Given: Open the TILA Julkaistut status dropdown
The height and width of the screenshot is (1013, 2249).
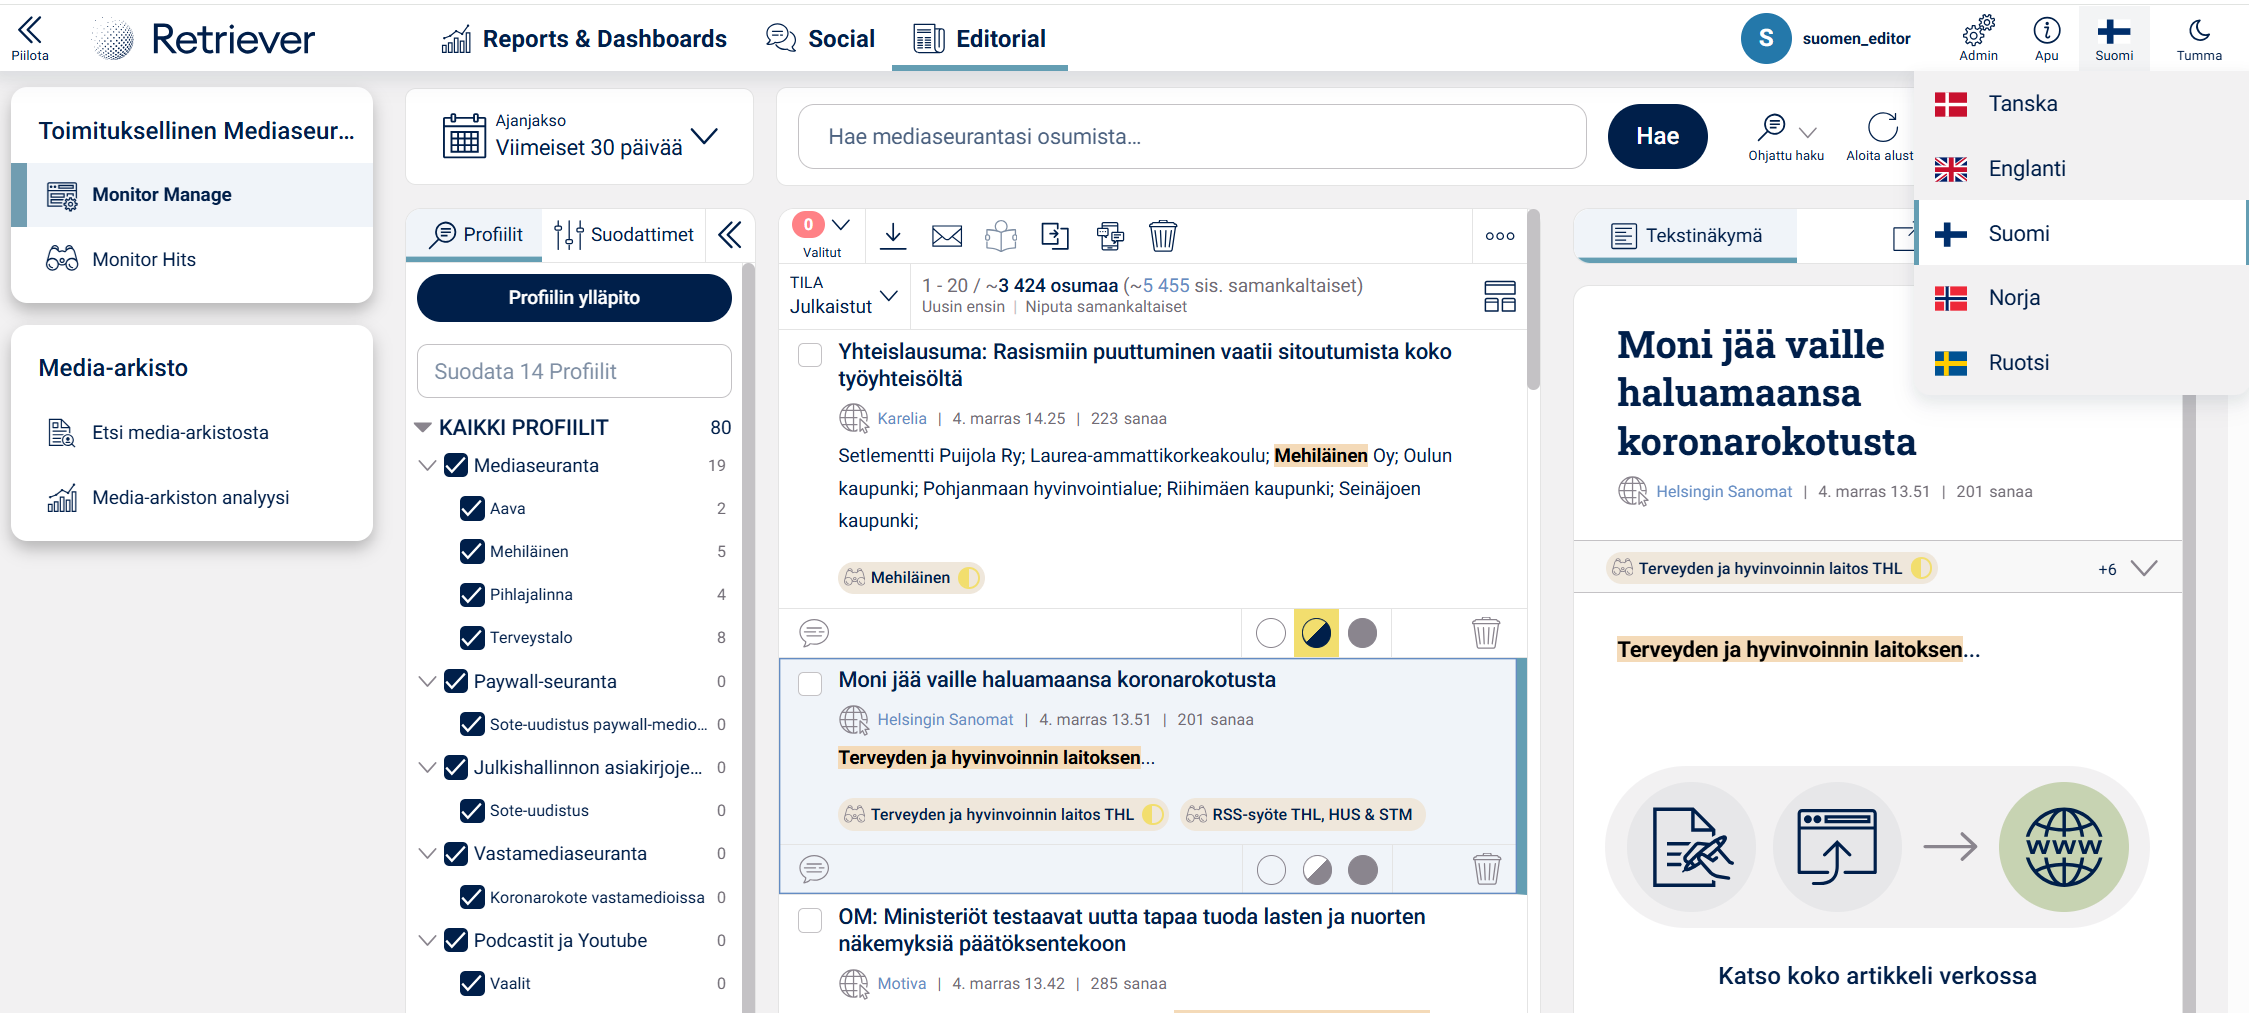Looking at the screenshot, I should click(x=844, y=296).
